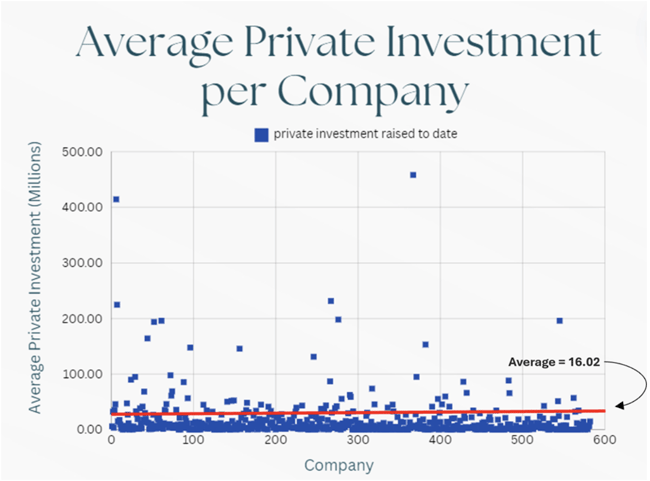Screen dimensions: 650x481
Task: Select the 100.00 y-axis tick label
Action: pos(83,374)
